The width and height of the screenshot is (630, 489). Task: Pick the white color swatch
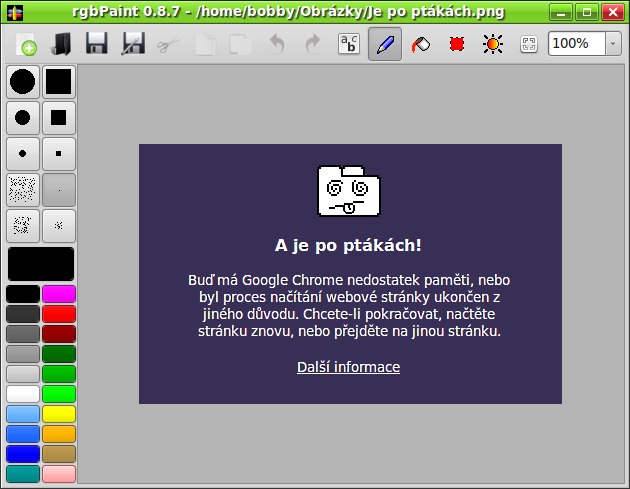[23, 394]
